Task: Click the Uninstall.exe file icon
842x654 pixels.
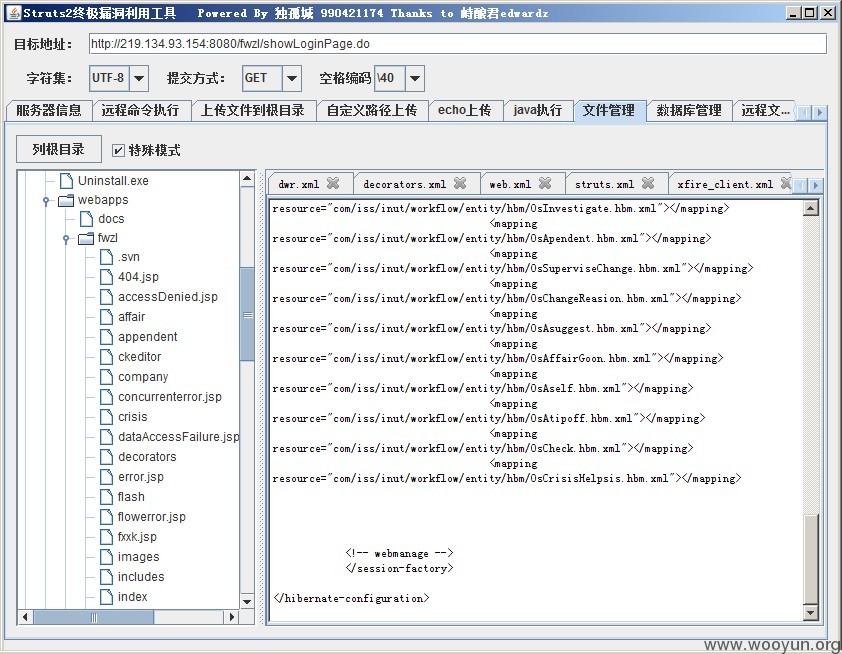Action: coord(66,181)
